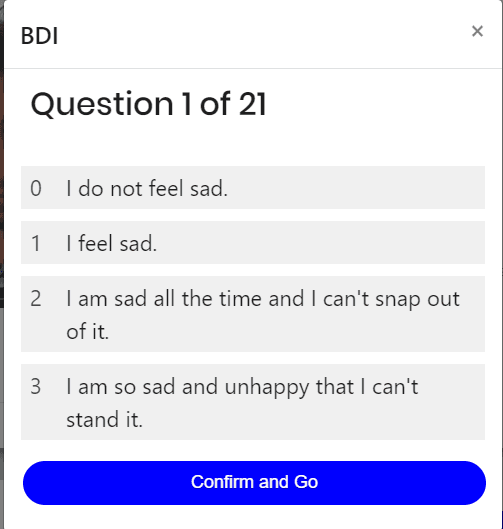This screenshot has height=529, width=503.
Task: Click the words "stand it." in answer 3
Action: click(x=105, y=420)
